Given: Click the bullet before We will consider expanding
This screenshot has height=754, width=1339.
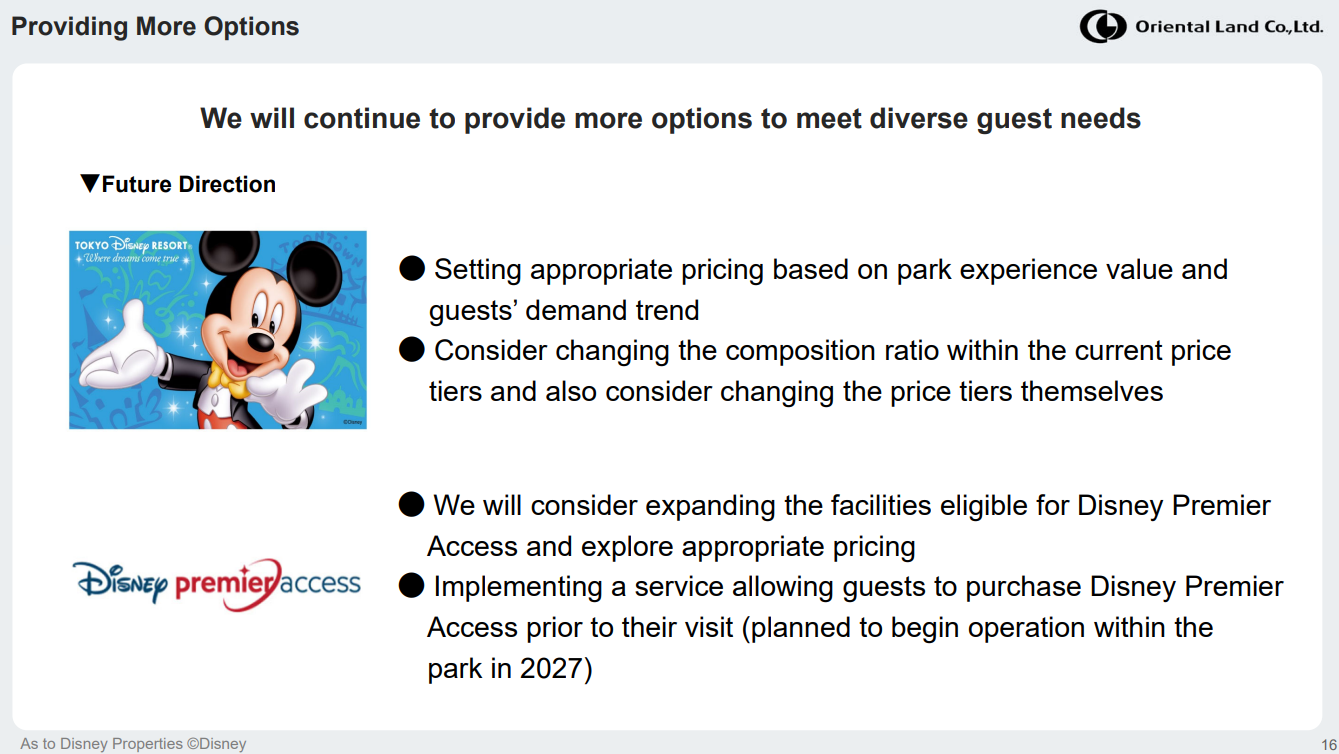Looking at the screenshot, I should [411, 505].
